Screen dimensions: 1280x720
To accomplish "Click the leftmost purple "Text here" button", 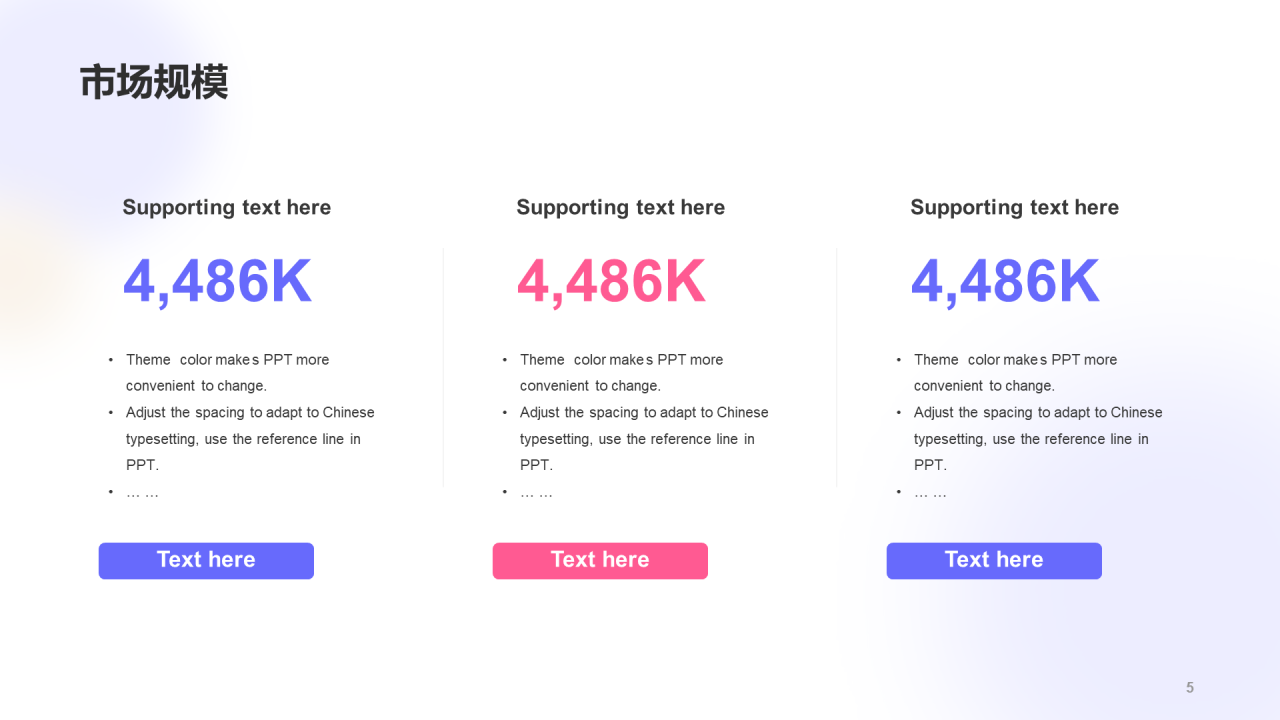I will pos(206,561).
